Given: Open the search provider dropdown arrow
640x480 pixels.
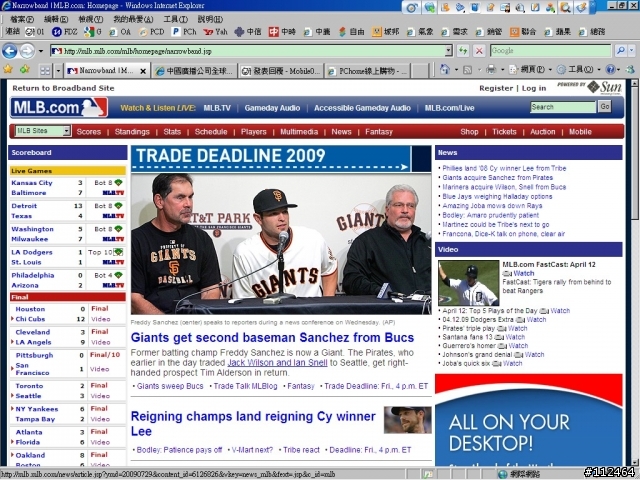Looking at the screenshot, I should tap(632, 51).
